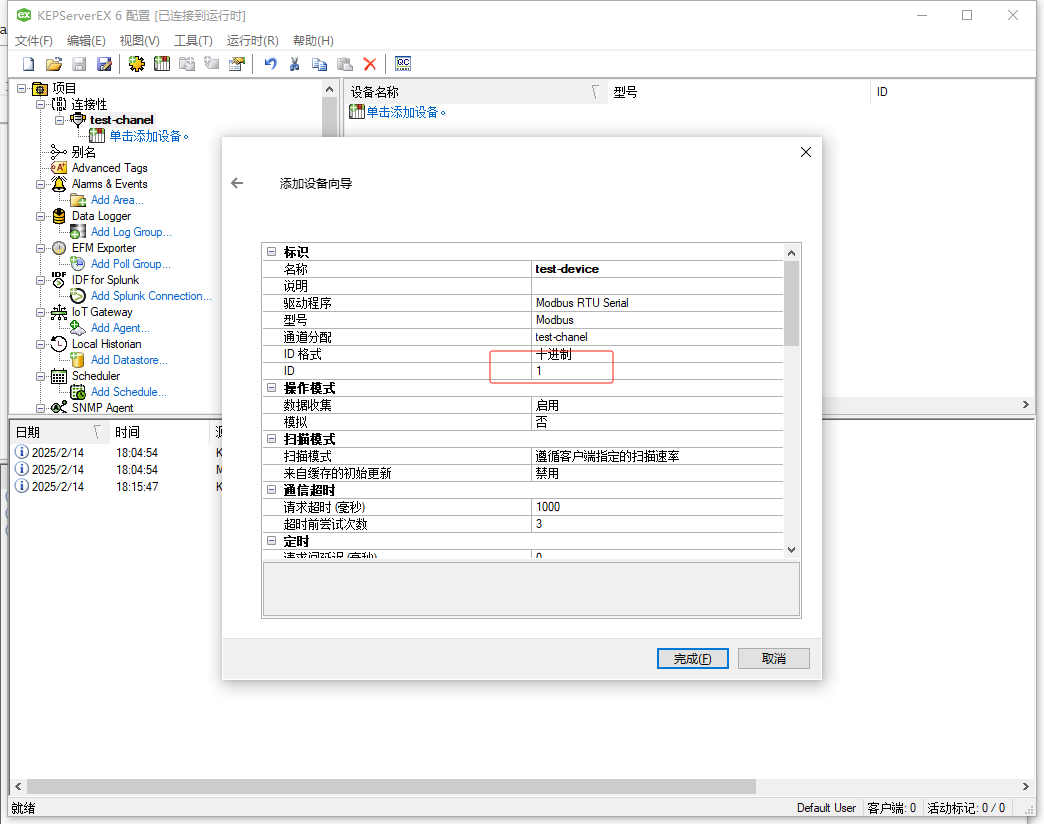Viewport: 1044px width, 824px height.
Task: Open the 工具(T) menu
Action: click(x=193, y=41)
